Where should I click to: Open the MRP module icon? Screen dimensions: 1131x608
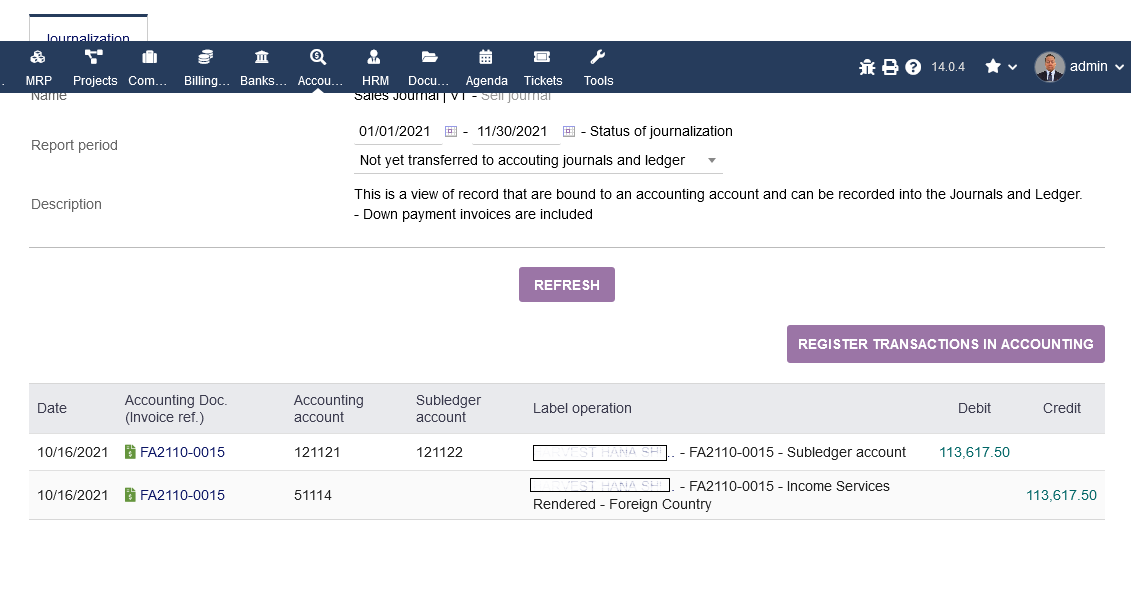pyautogui.click(x=38, y=58)
